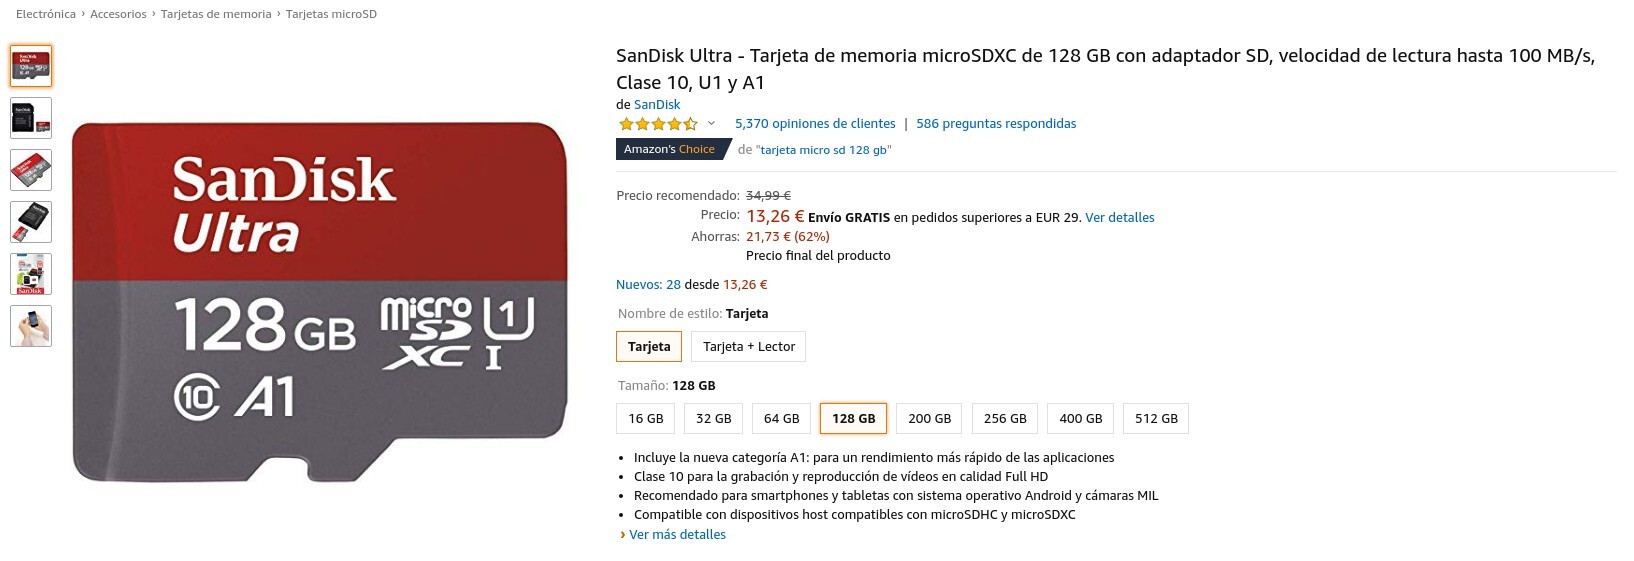
Task: Choose the 512 GB capacity option
Action: [x=1156, y=419]
